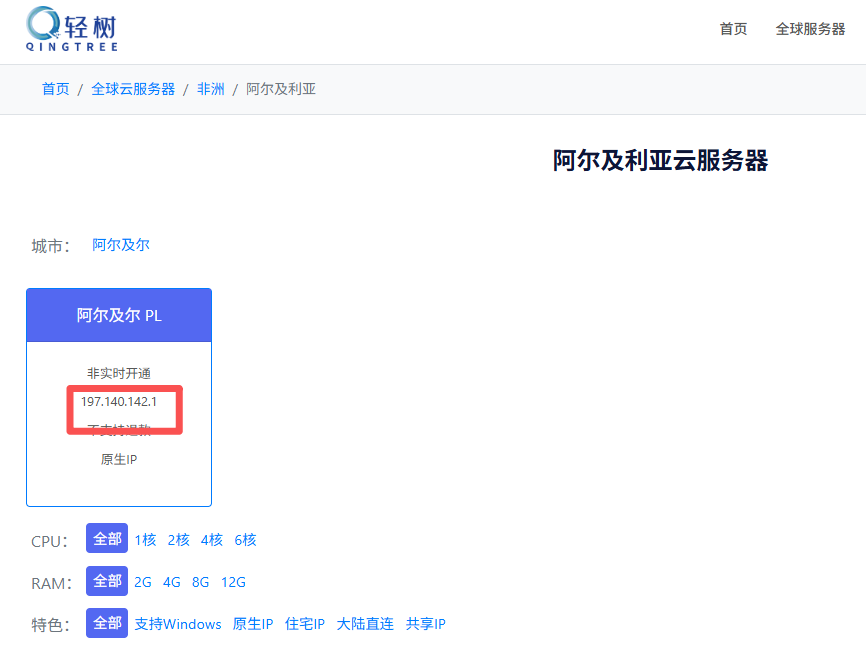Image resolution: width=866 pixels, height=669 pixels.
Task: Click the 首页 breadcrumb link
Action: click(x=56, y=89)
